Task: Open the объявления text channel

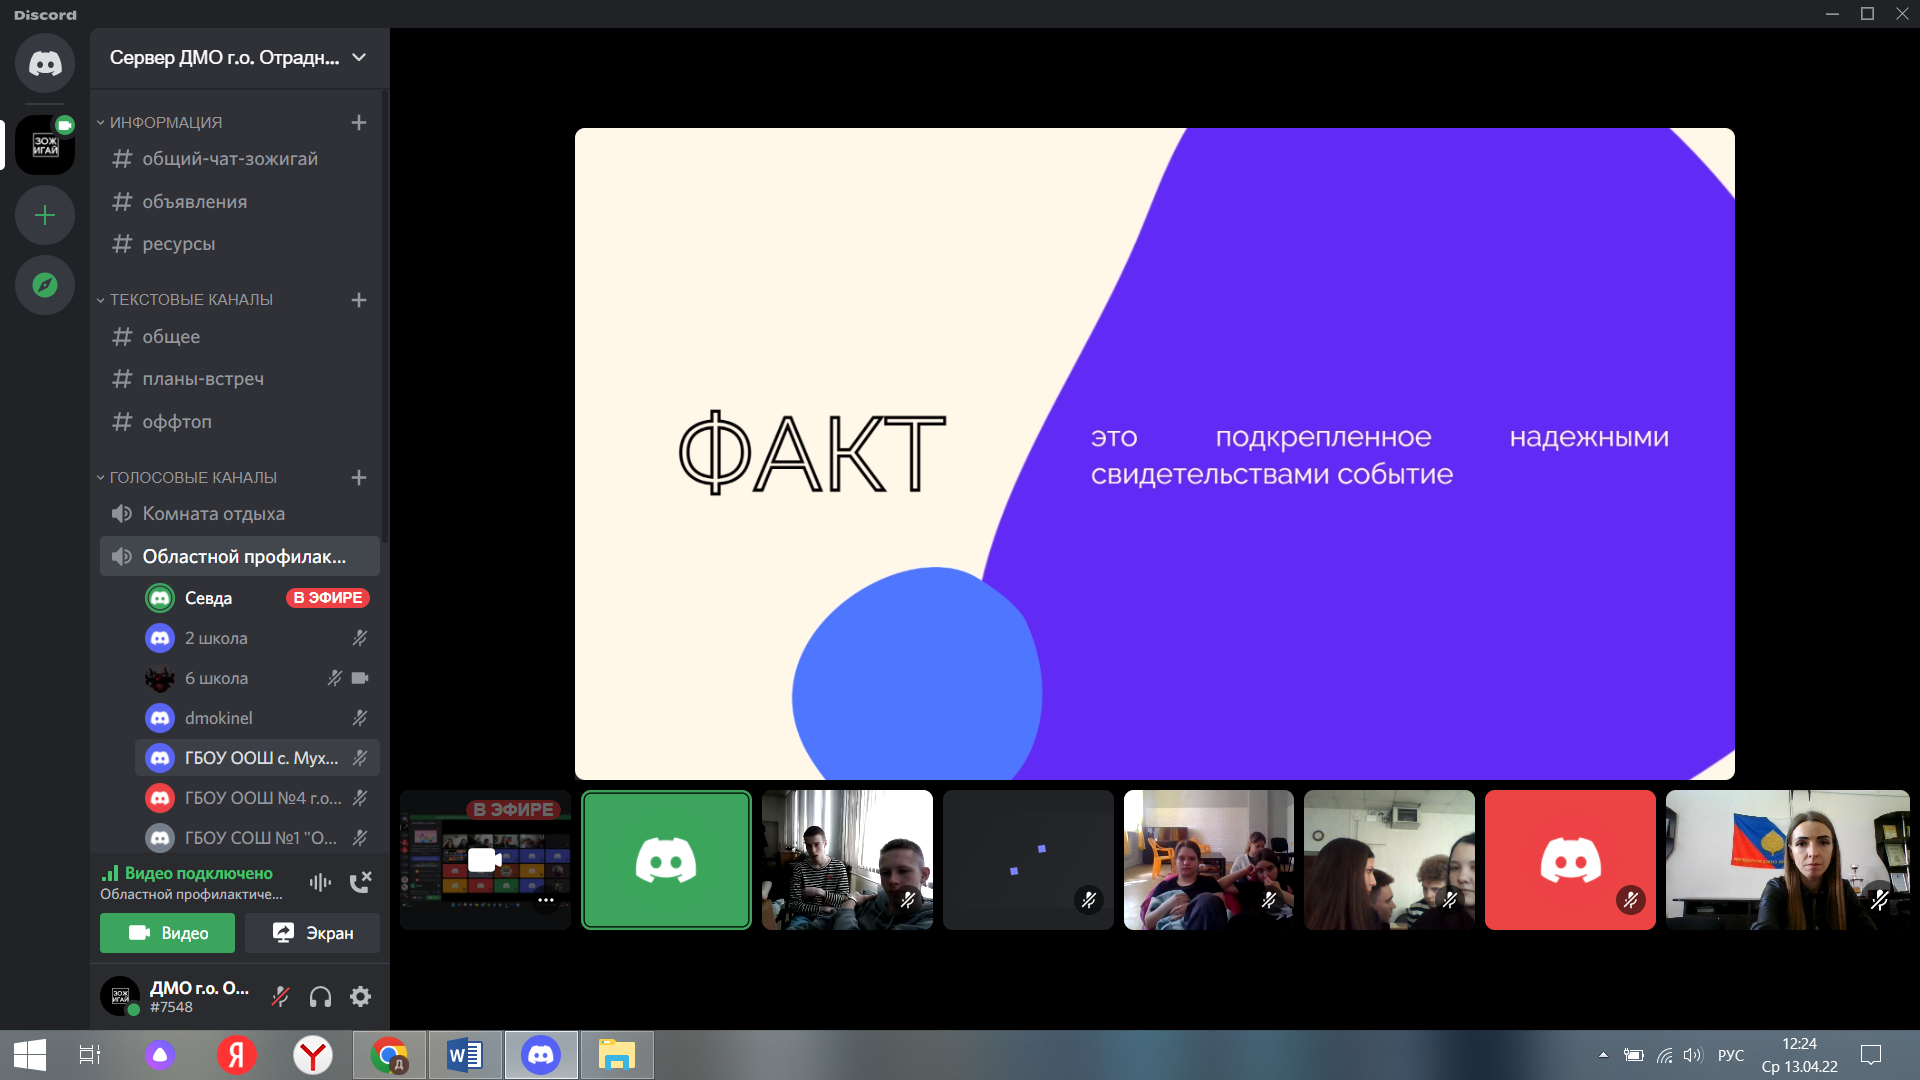Action: pos(194,202)
